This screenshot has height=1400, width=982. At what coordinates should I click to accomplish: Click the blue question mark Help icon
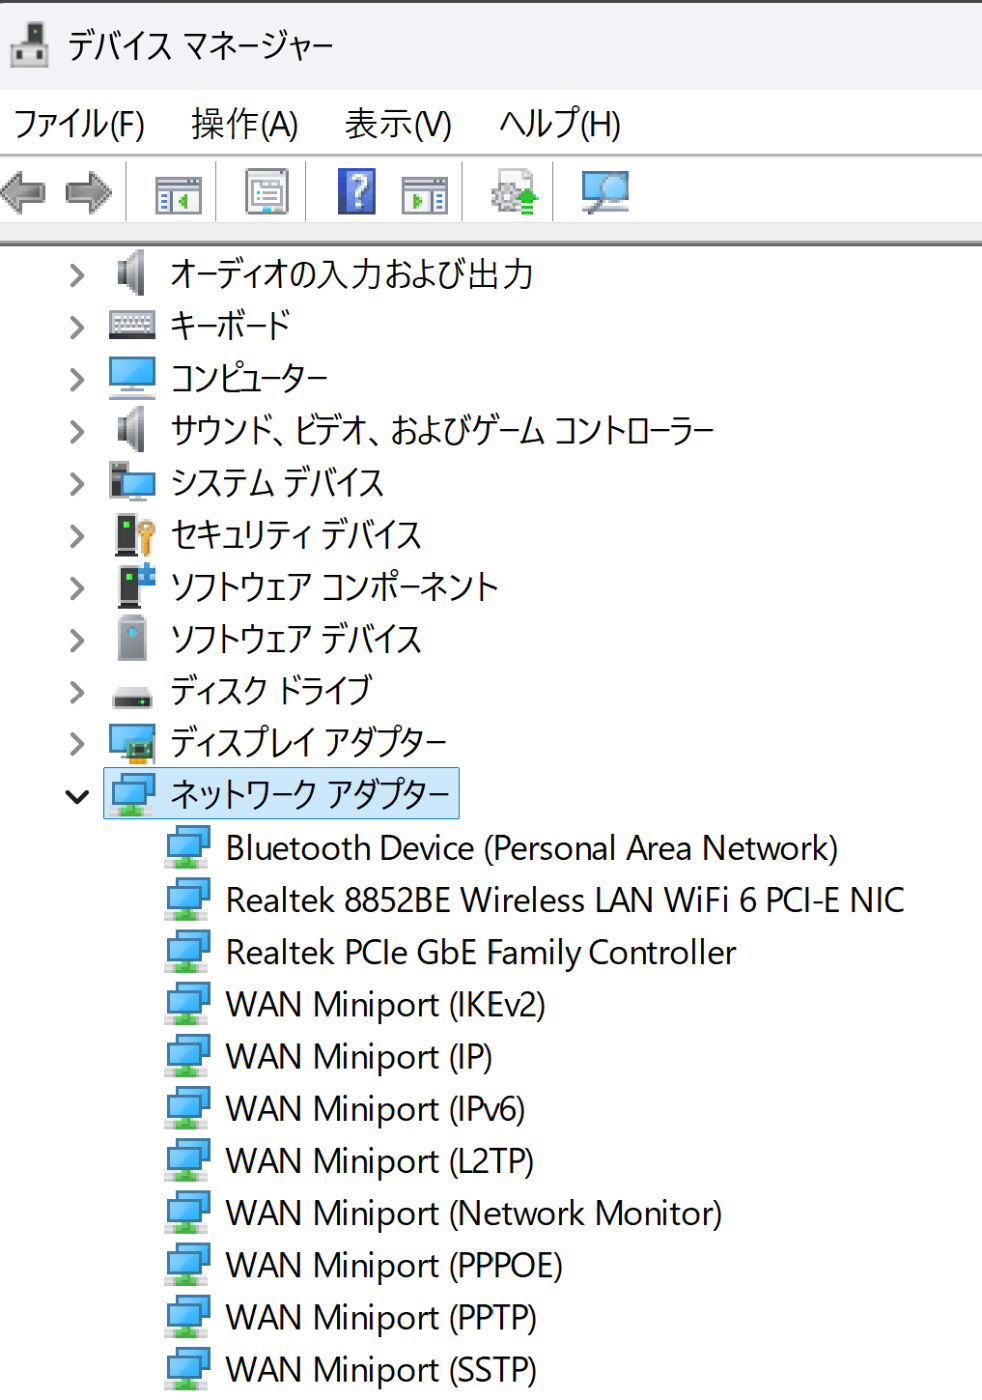click(x=357, y=191)
